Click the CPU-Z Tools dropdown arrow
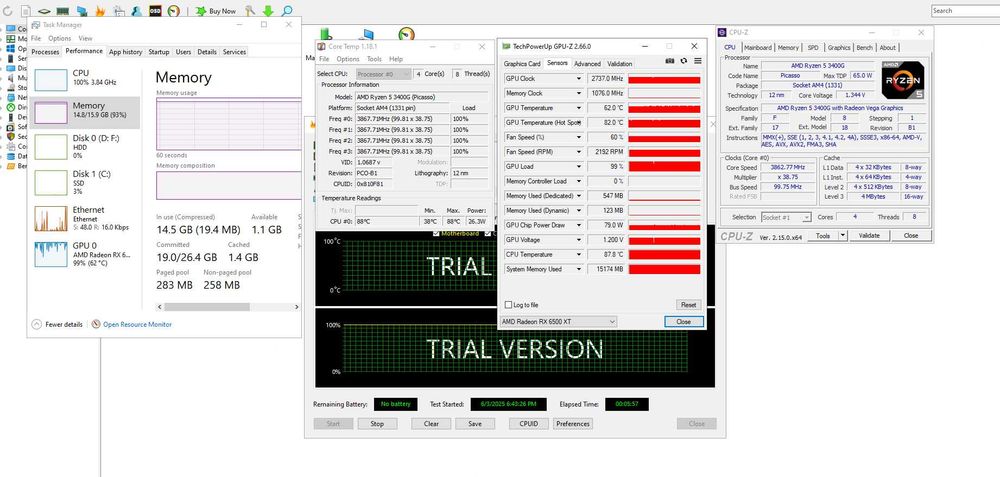Image resolution: width=1000 pixels, height=477 pixels. click(842, 235)
